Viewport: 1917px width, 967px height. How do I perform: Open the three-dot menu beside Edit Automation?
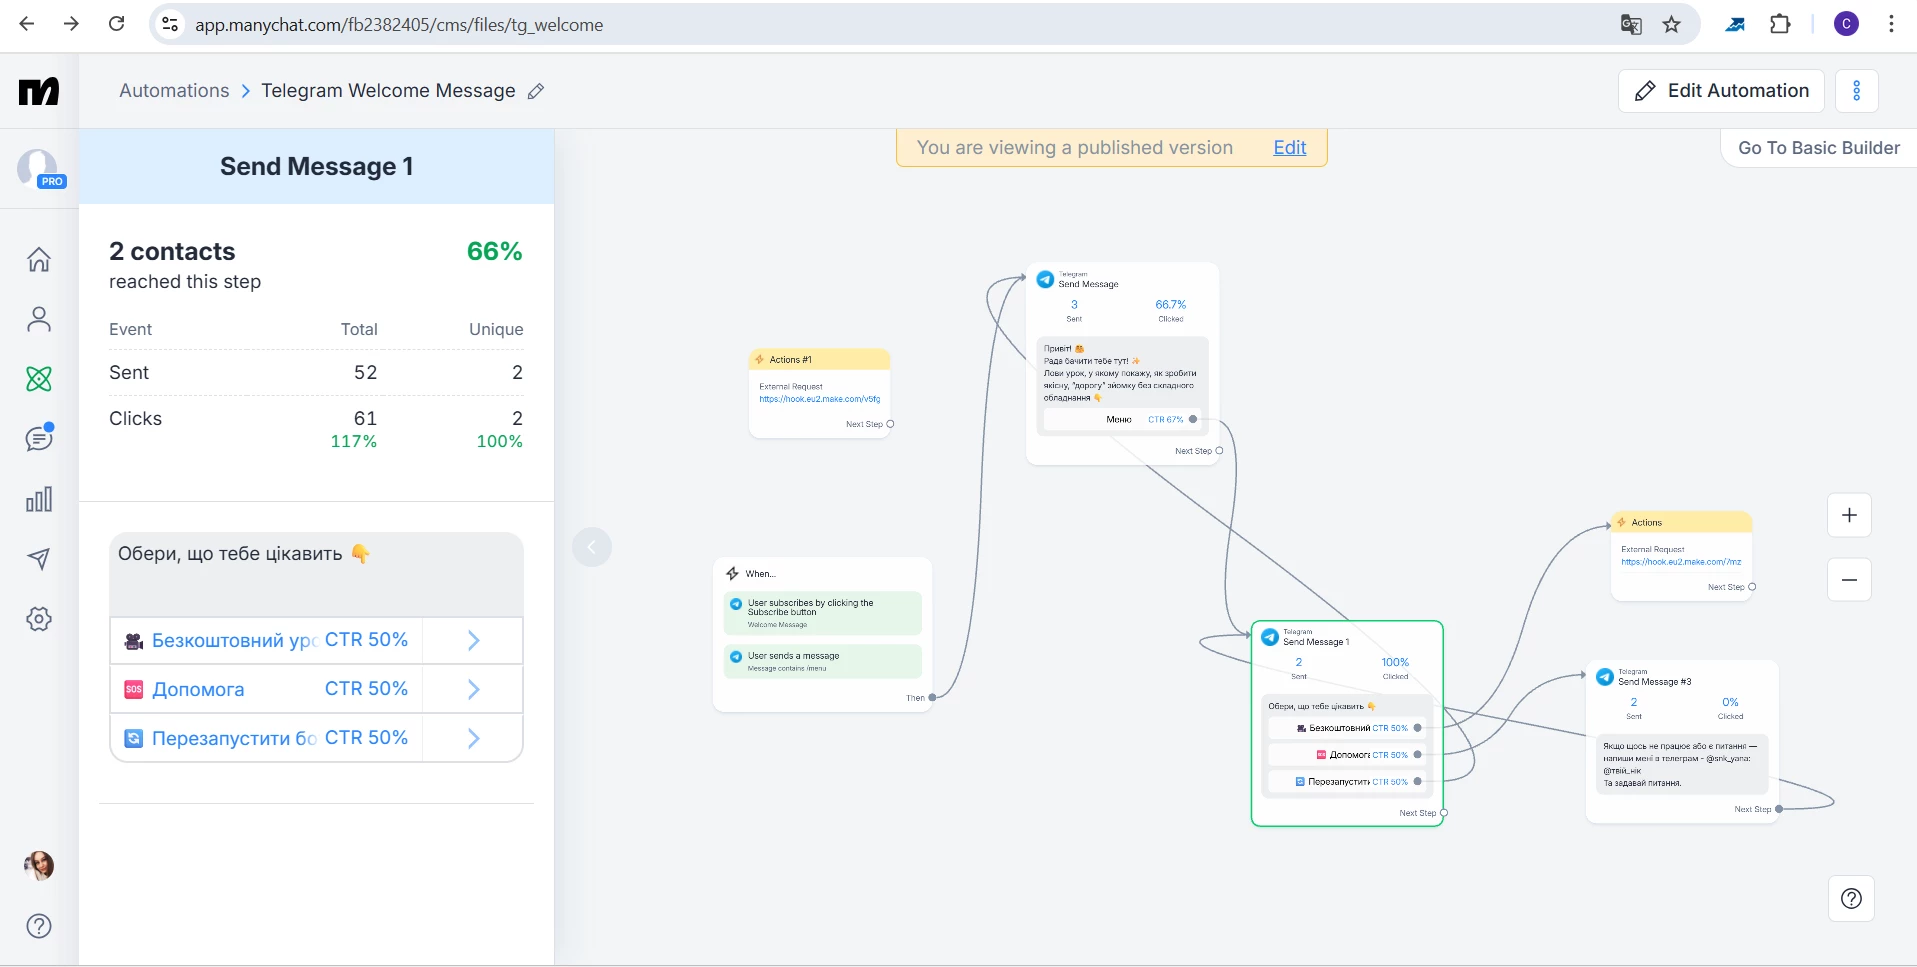click(1856, 91)
